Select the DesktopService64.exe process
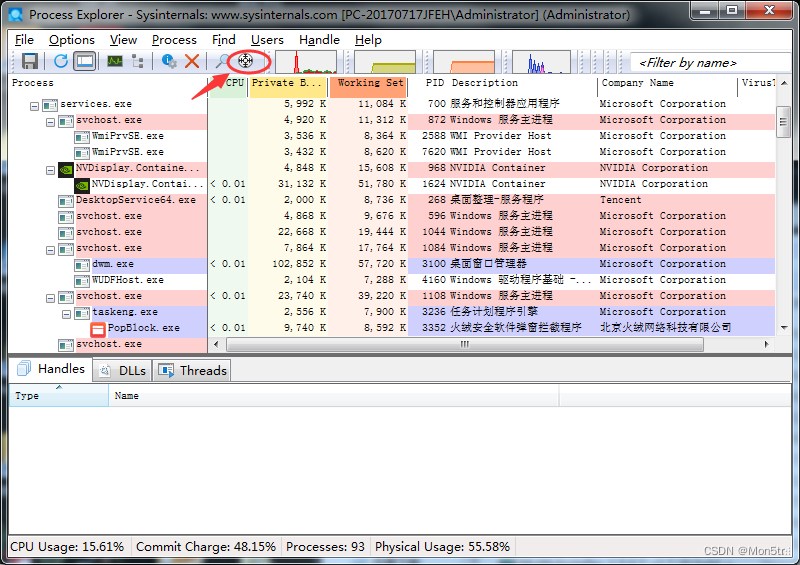Screen dimensions: 800x565 tap(391, 200)
